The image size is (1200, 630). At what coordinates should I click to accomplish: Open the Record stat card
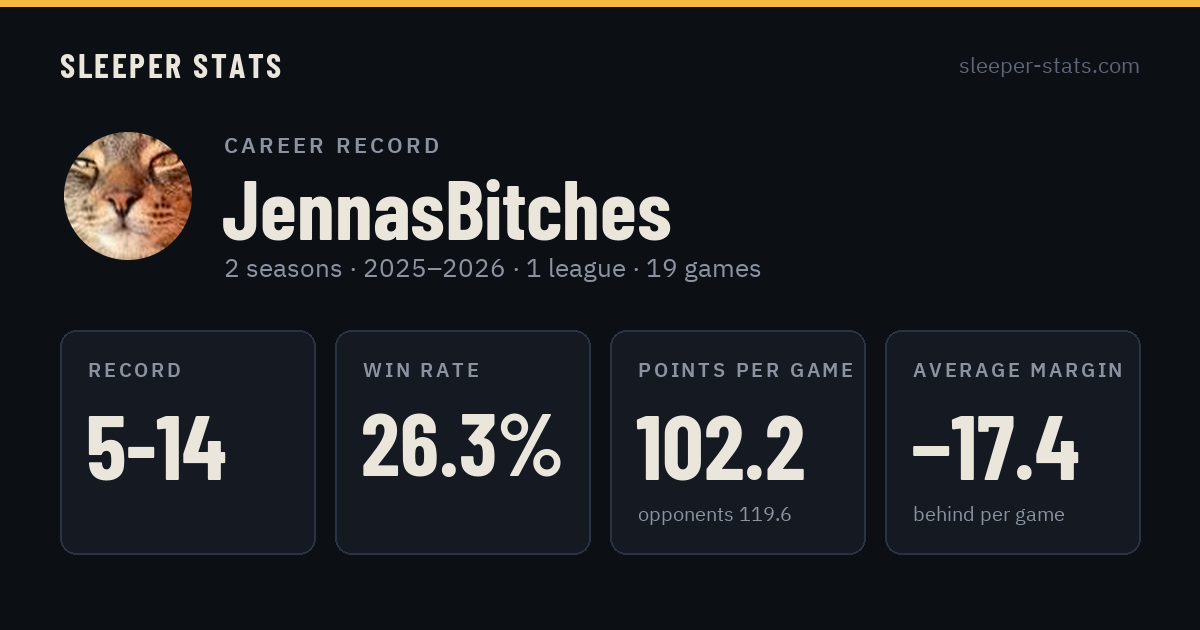click(188, 442)
